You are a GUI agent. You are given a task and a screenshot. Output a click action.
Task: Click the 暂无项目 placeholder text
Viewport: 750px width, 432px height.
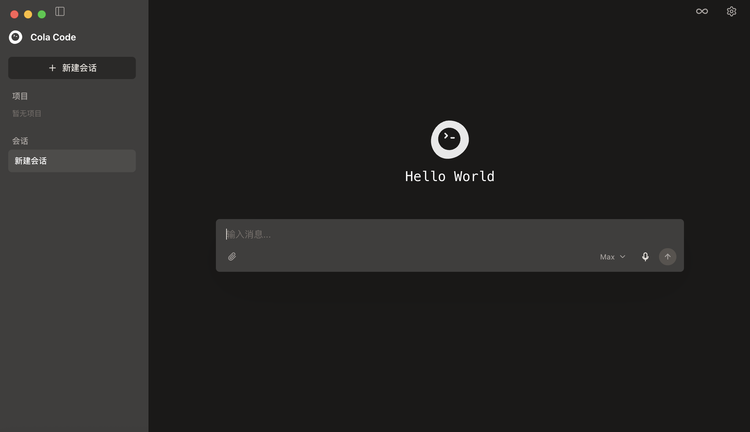click(x=27, y=113)
